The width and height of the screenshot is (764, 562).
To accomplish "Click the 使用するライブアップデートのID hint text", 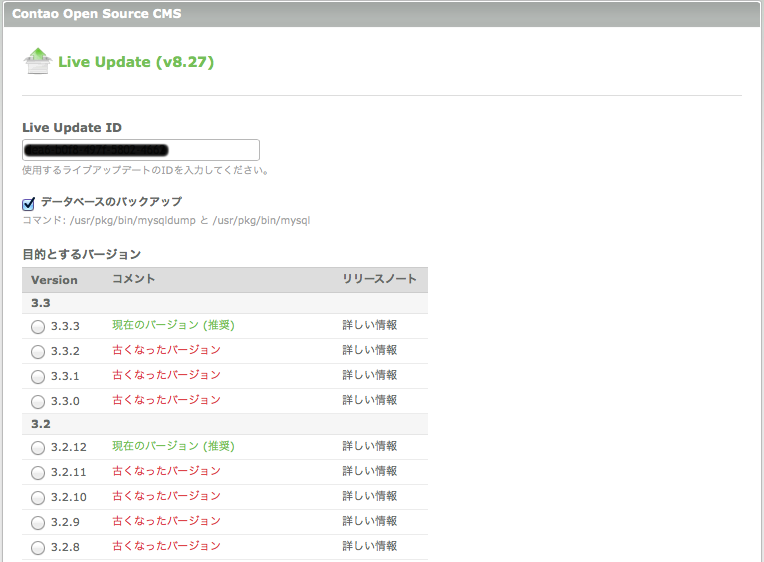I will coord(145,170).
